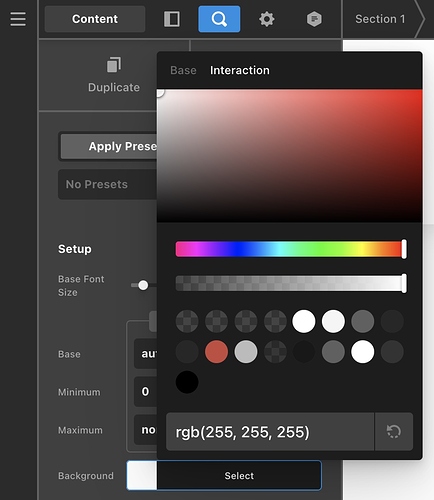Click the rainbow hue slider

click(x=291, y=249)
